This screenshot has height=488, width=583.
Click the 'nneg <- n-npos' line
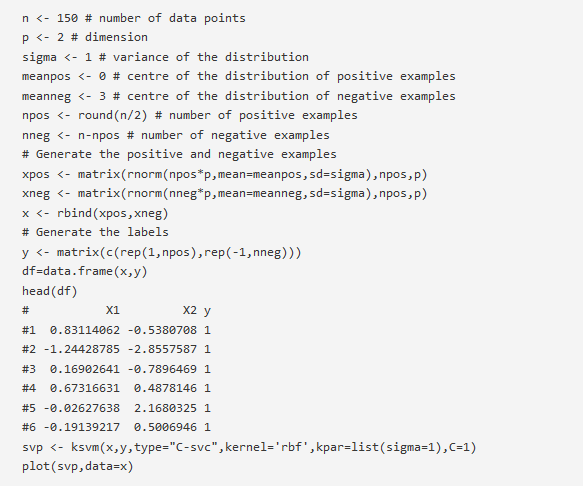coord(176,135)
